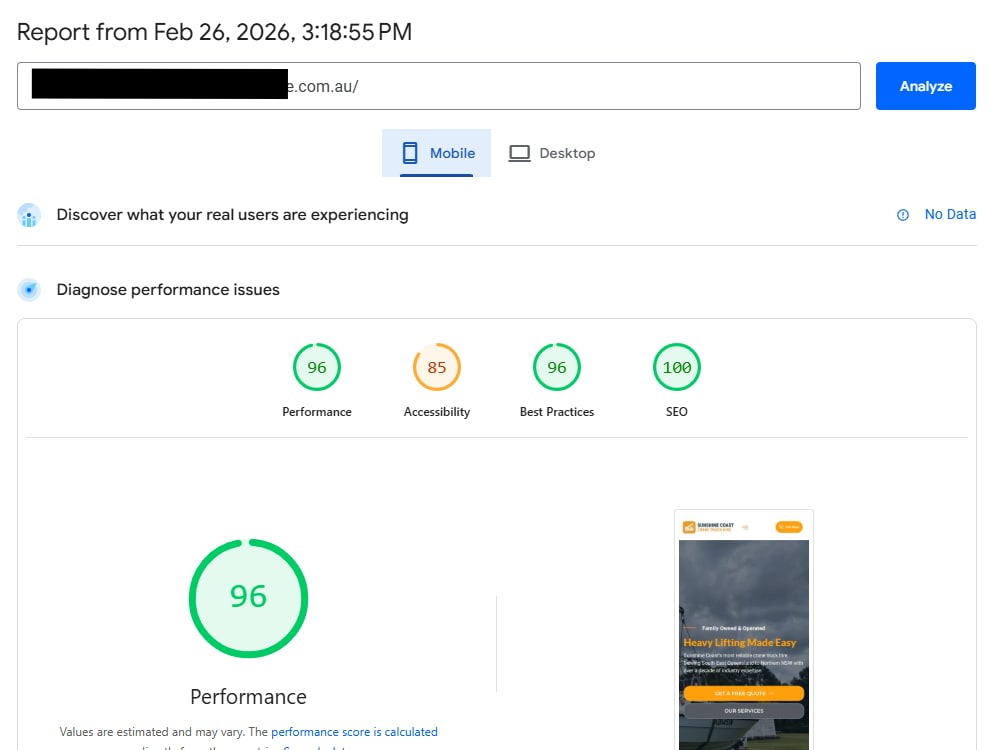Click the info icon beside No Data
This screenshot has width=1000, height=750.
click(x=903, y=215)
